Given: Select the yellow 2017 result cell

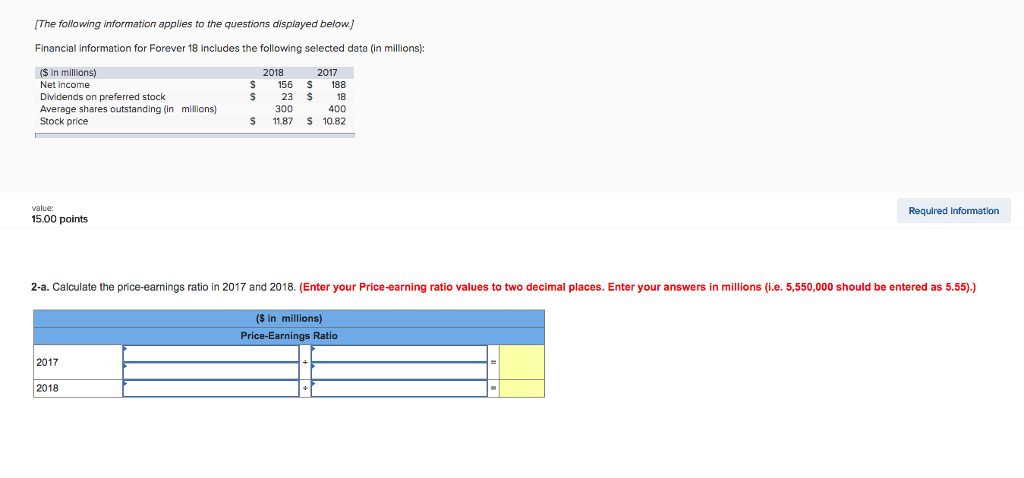Looking at the screenshot, I should tap(522, 362).
